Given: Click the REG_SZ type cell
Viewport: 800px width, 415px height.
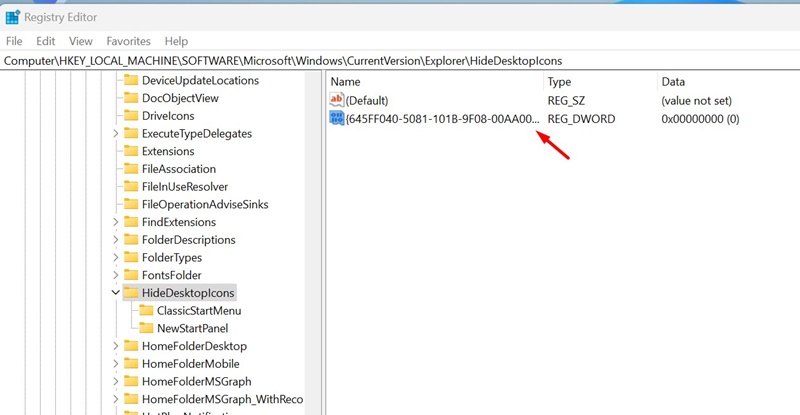Looking at the screenshot, I should [566, 101].
